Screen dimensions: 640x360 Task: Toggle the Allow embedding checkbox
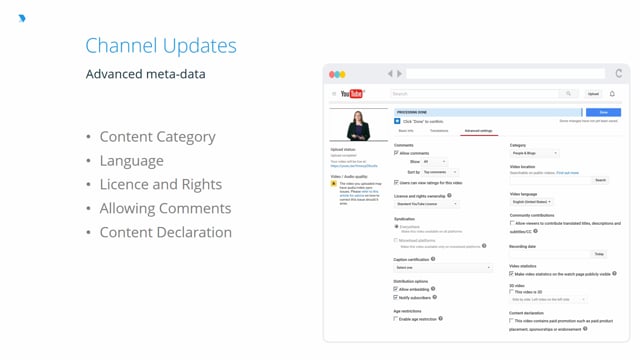[x=396, y=289]
